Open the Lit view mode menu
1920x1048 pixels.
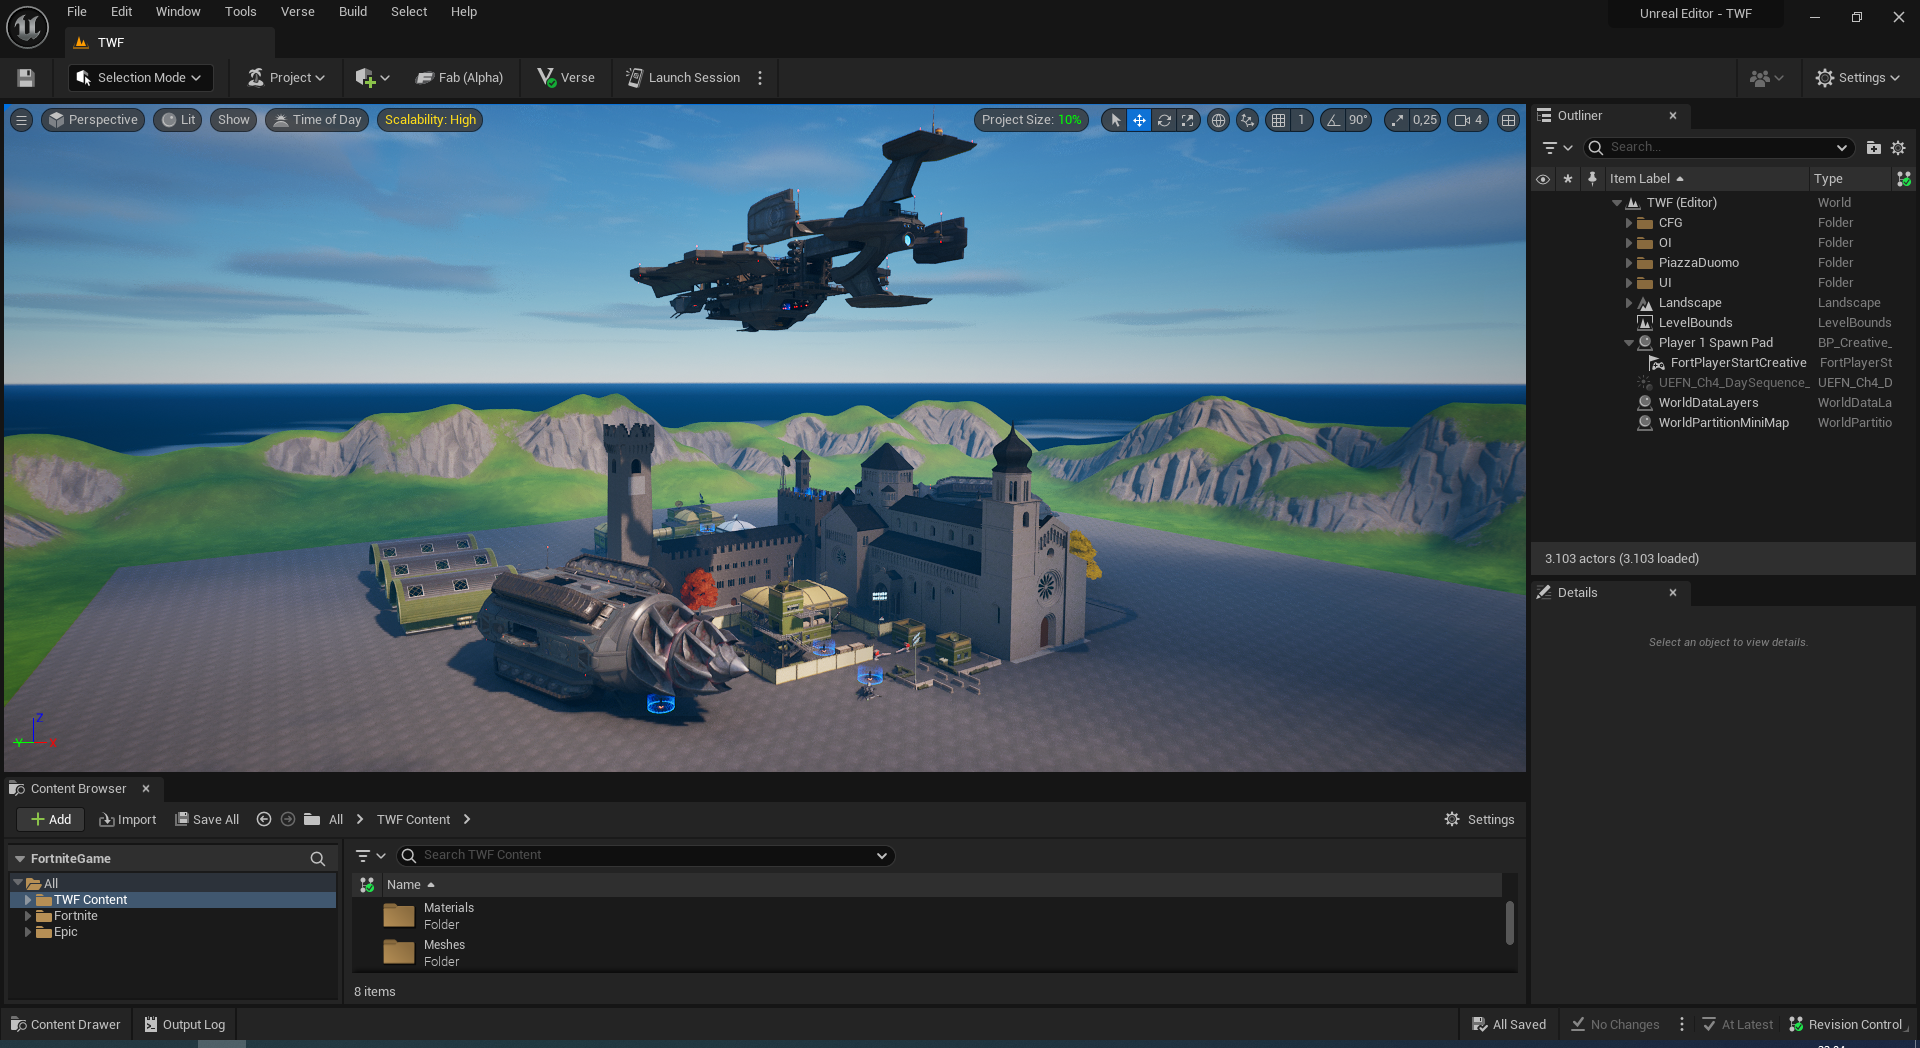[x=179, y=120]
